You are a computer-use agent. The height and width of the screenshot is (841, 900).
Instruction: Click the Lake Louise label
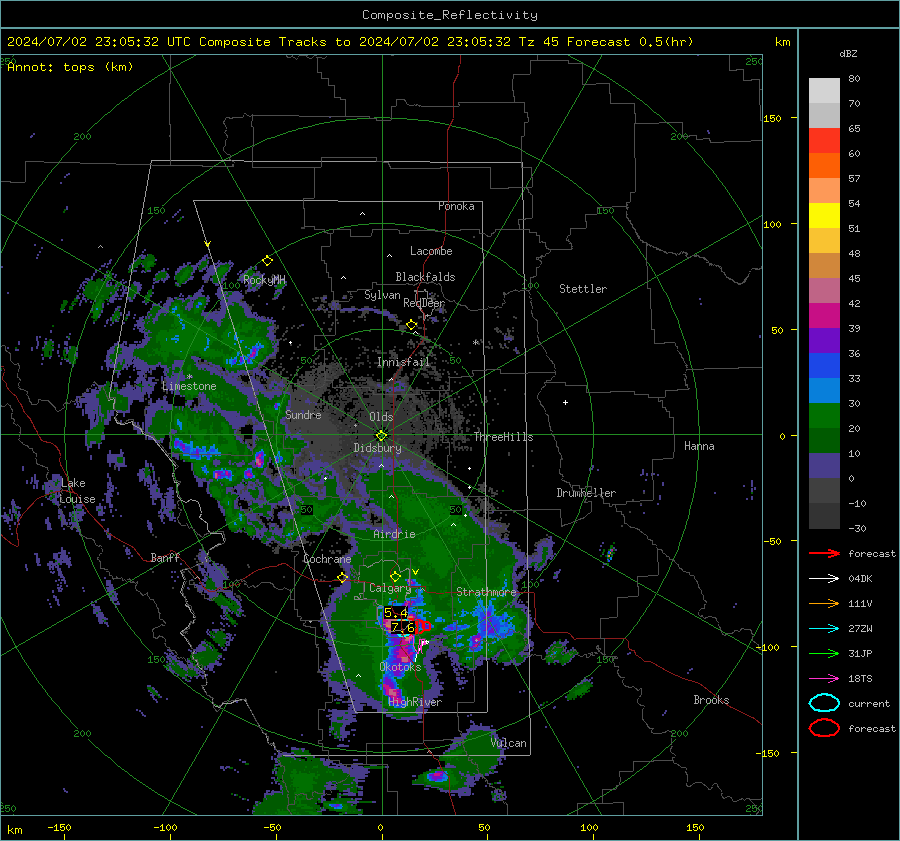coord(77,491)
